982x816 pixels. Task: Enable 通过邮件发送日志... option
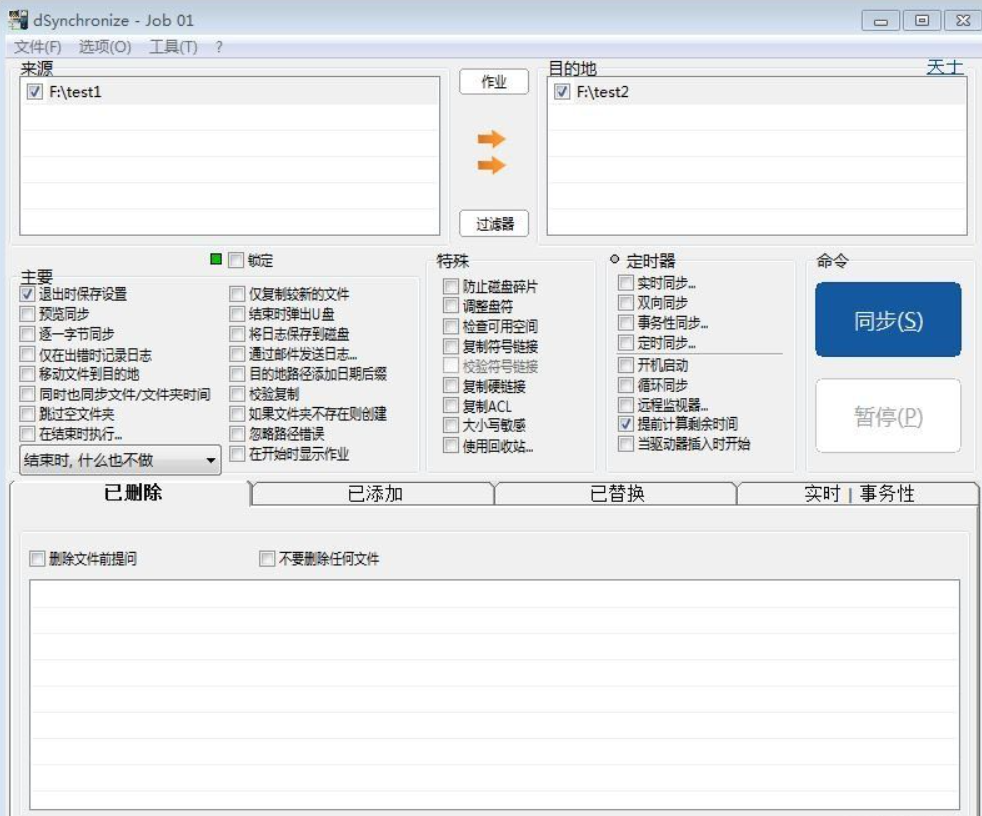pos(237,354)
